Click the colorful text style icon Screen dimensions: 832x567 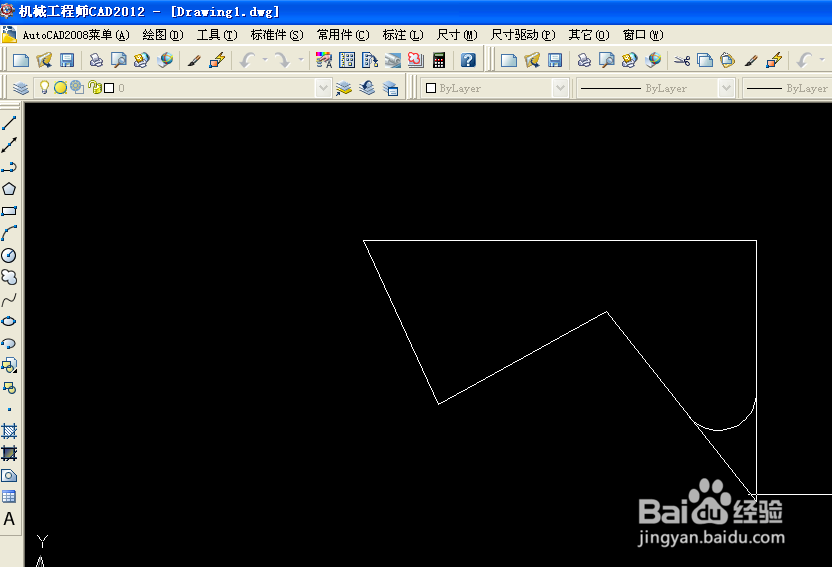tap(324, 60)
